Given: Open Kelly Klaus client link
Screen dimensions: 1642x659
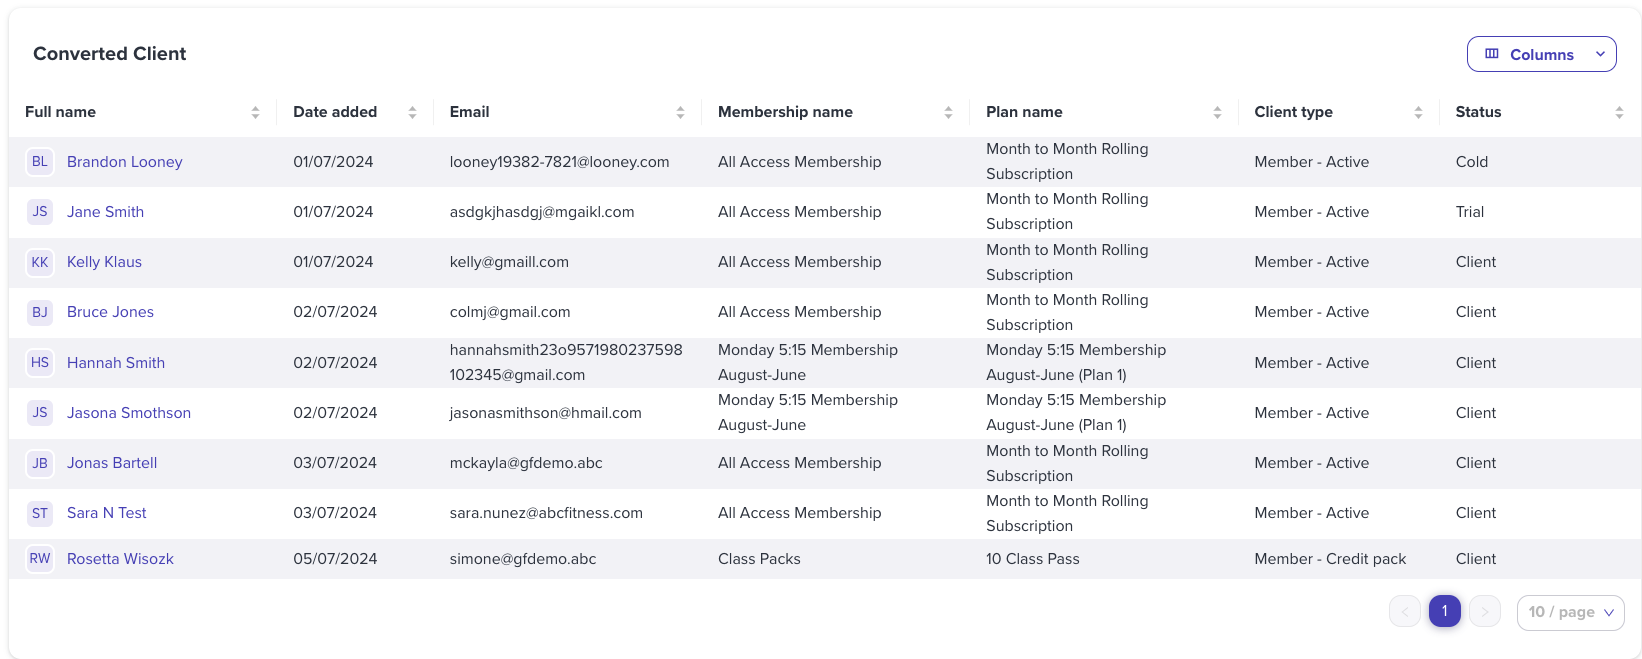Looking at the screenshot, I should click(x=104, y=262).
